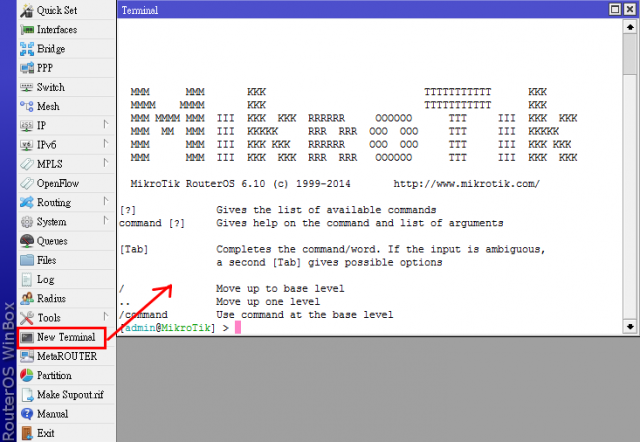
Task: Click "Move up one level" text
Action: coord(268,302)
